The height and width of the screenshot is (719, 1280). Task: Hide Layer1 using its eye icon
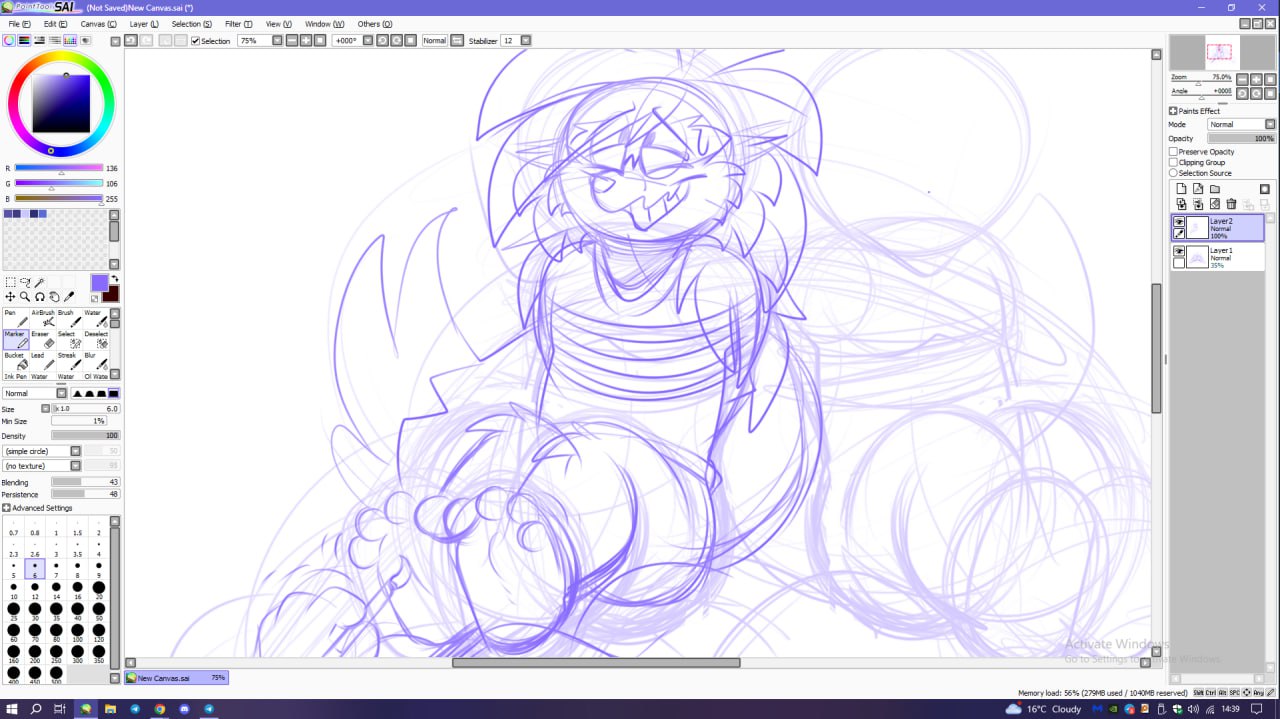point(1179,251)
